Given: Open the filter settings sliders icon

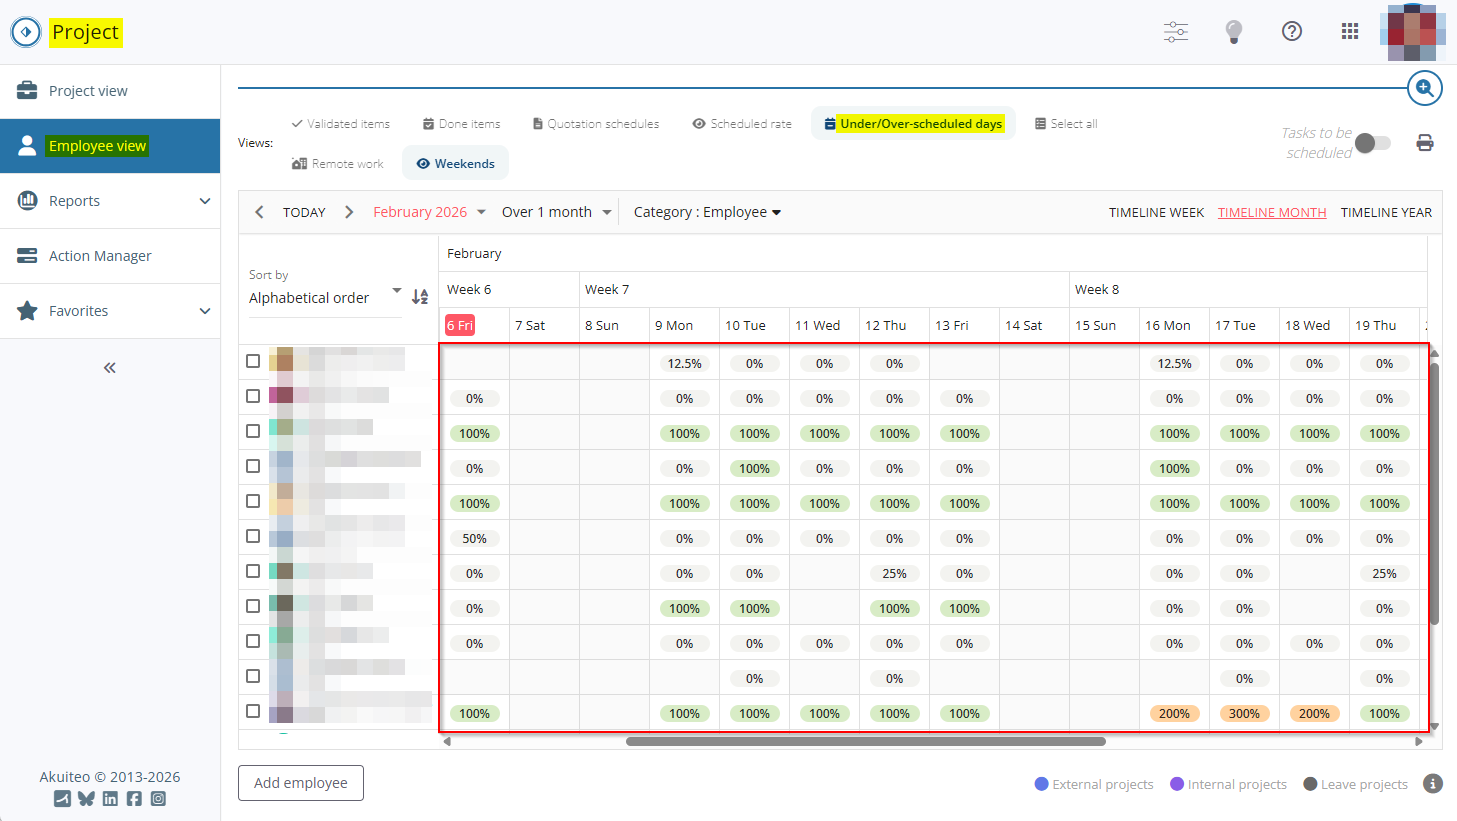Looking at the screenshot, I should point(1176,32).
